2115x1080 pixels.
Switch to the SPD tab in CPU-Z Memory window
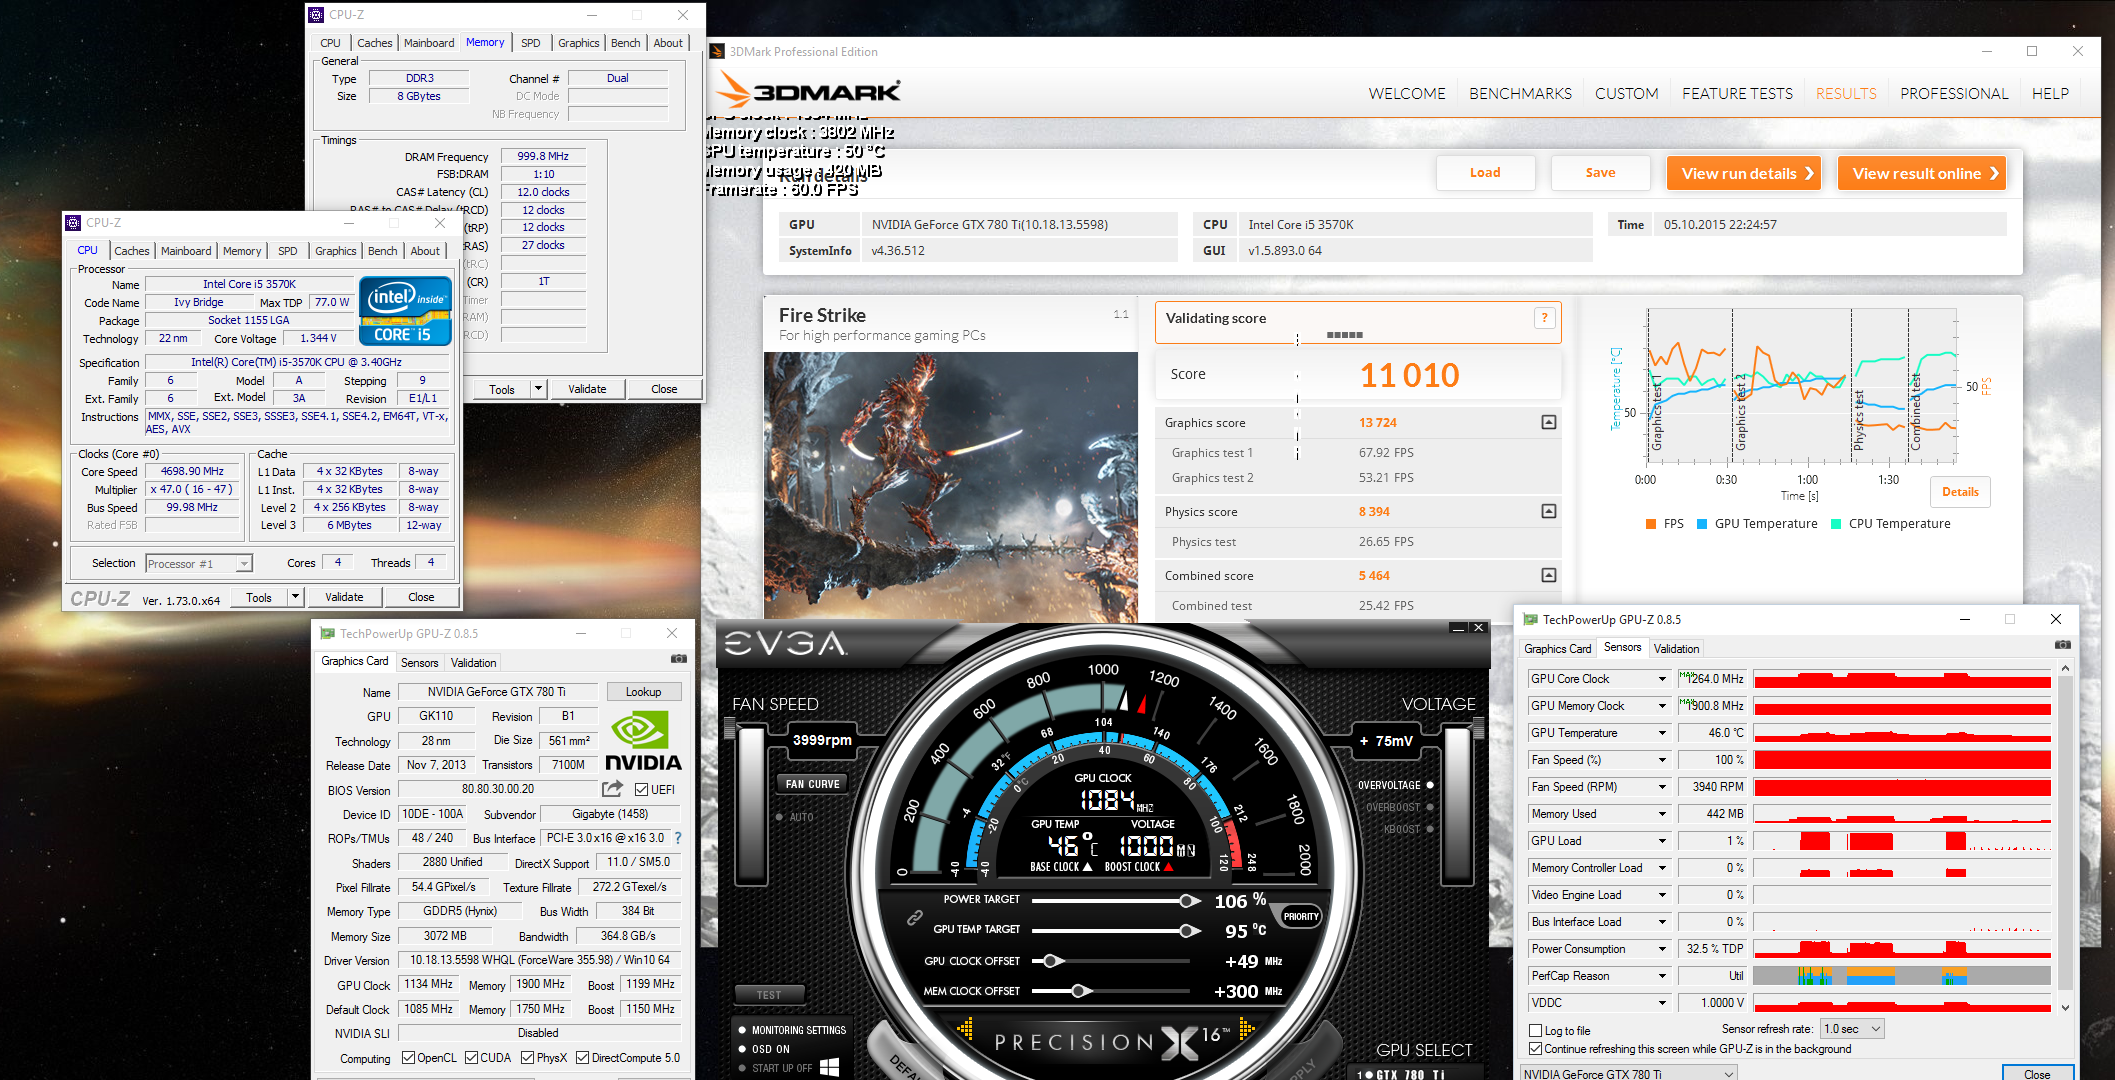click(x=530, y=43)
